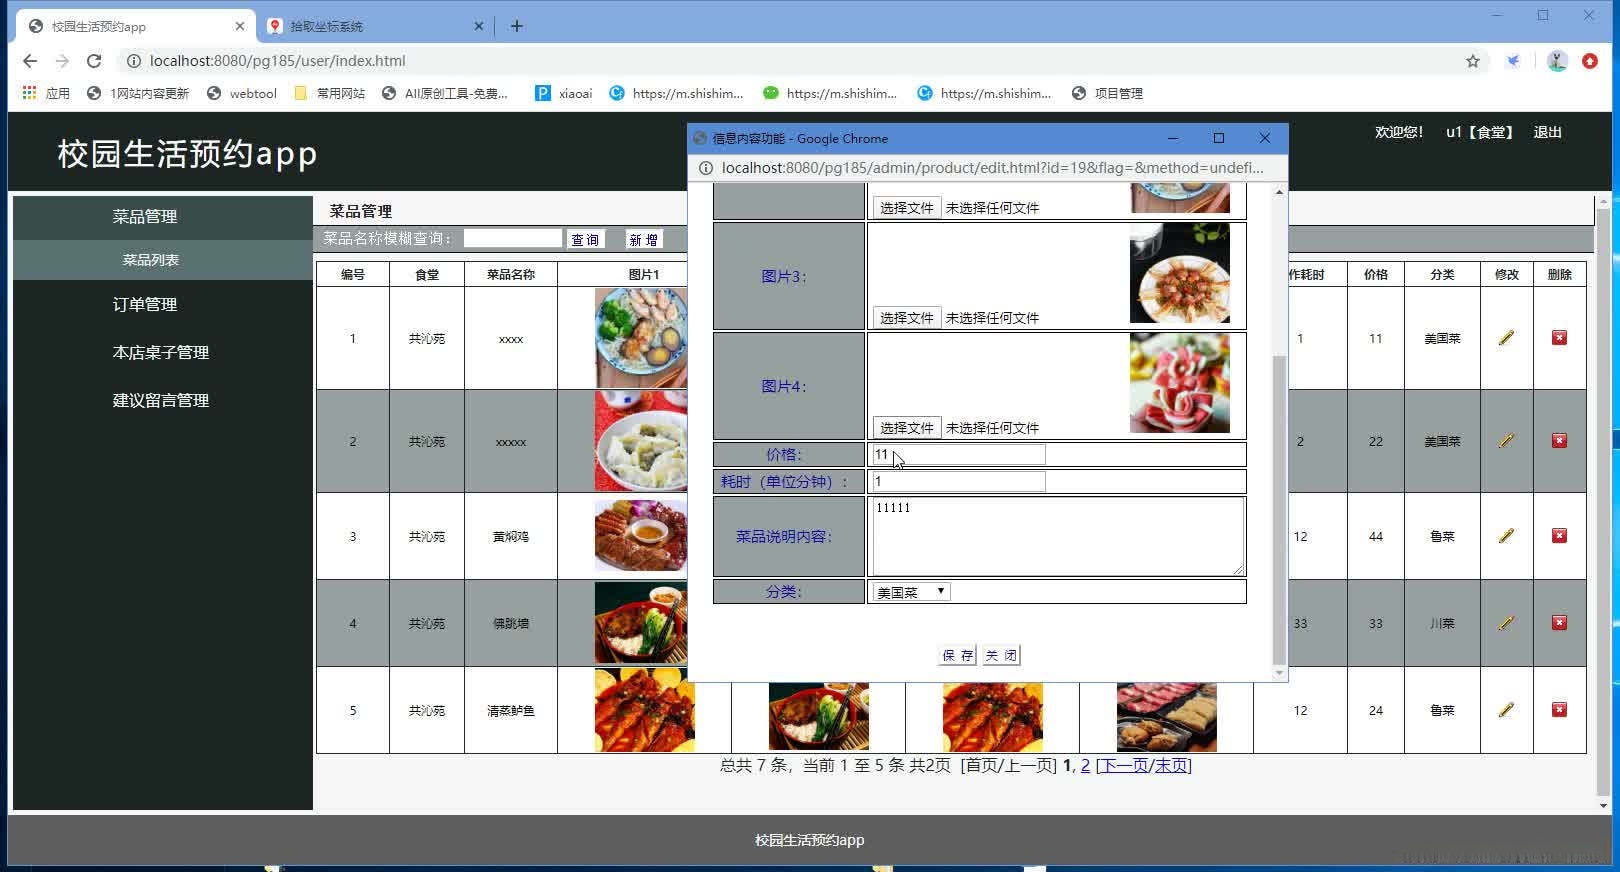Image resolution: width=1620 pixels, height=872 pixels.
Task: Delete 佛跳墙 row with red X icon
Action: pos(1559,623)
